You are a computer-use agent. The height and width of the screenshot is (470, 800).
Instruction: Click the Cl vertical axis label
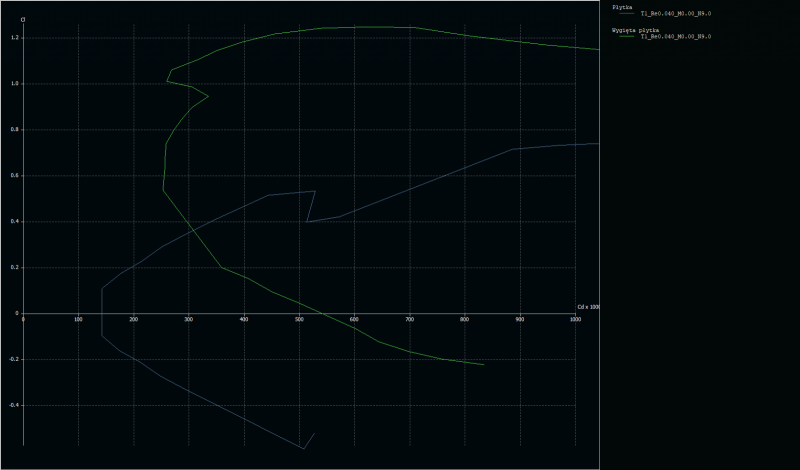click(23, 19)
